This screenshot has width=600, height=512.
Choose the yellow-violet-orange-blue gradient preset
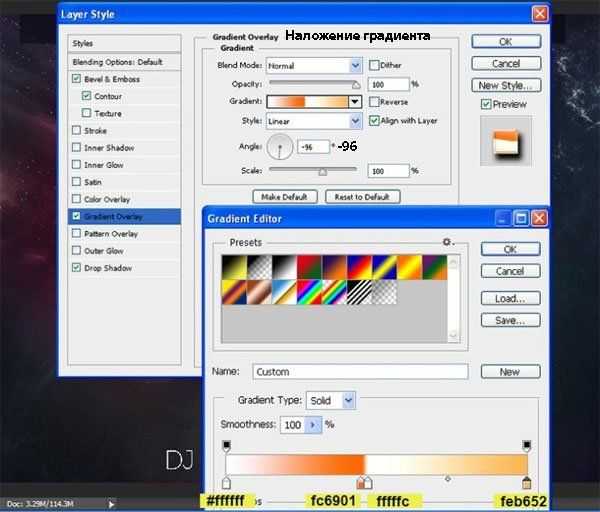[234, 292]
